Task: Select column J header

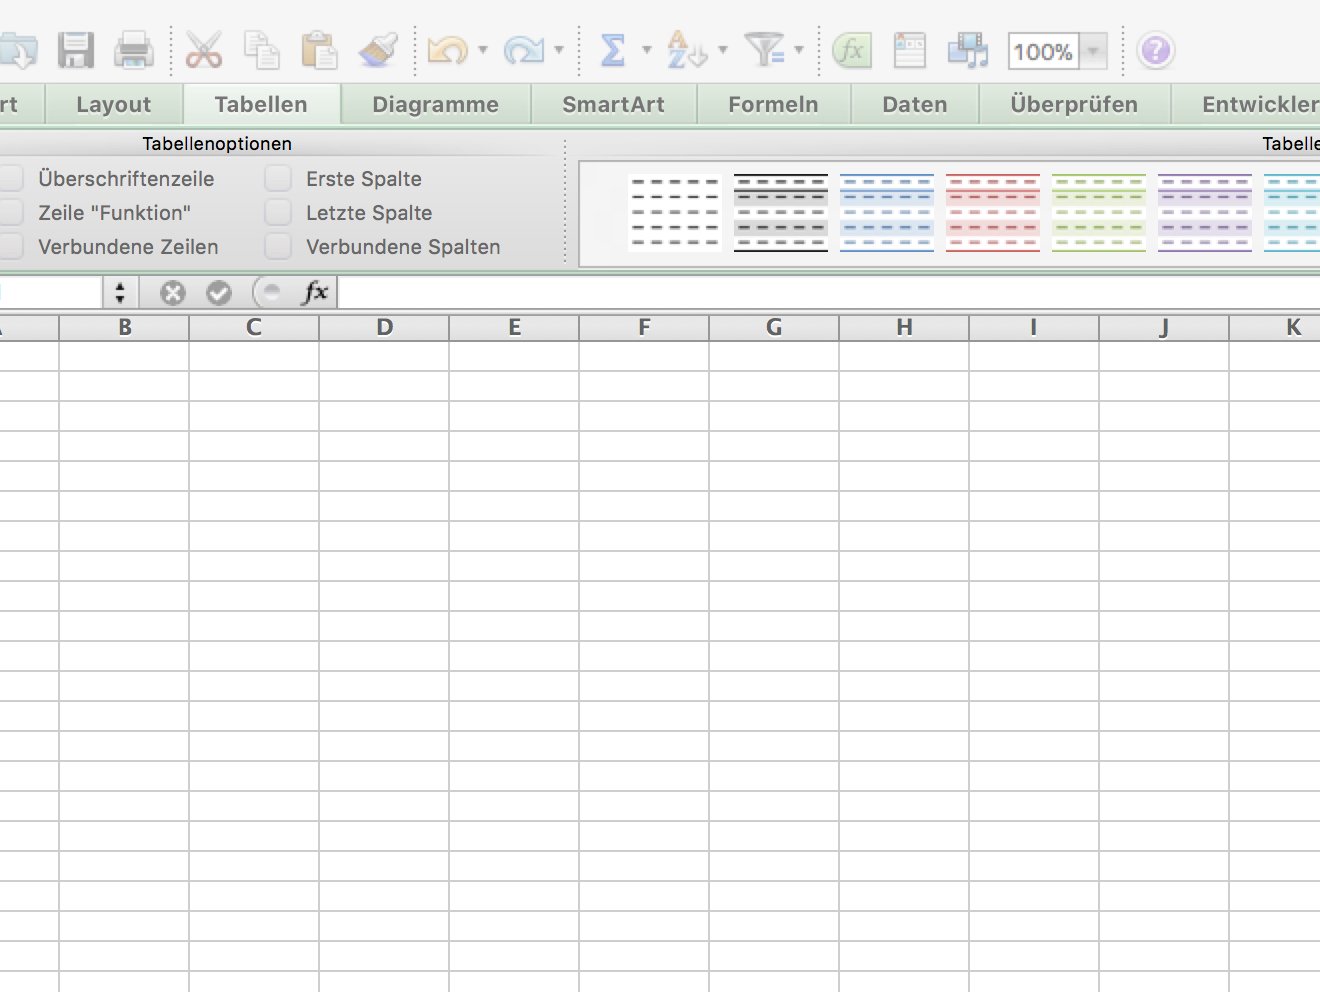Action: click(x=1165, y=328)
